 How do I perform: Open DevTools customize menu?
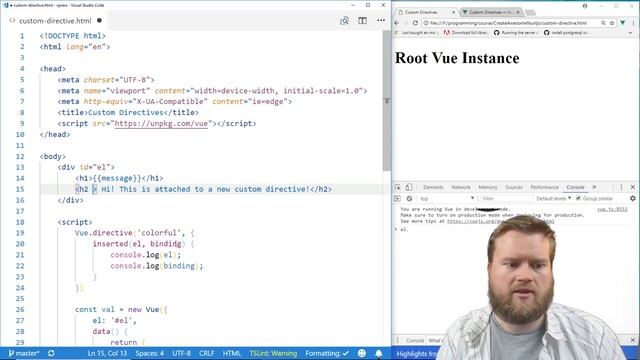click(621, 187)
